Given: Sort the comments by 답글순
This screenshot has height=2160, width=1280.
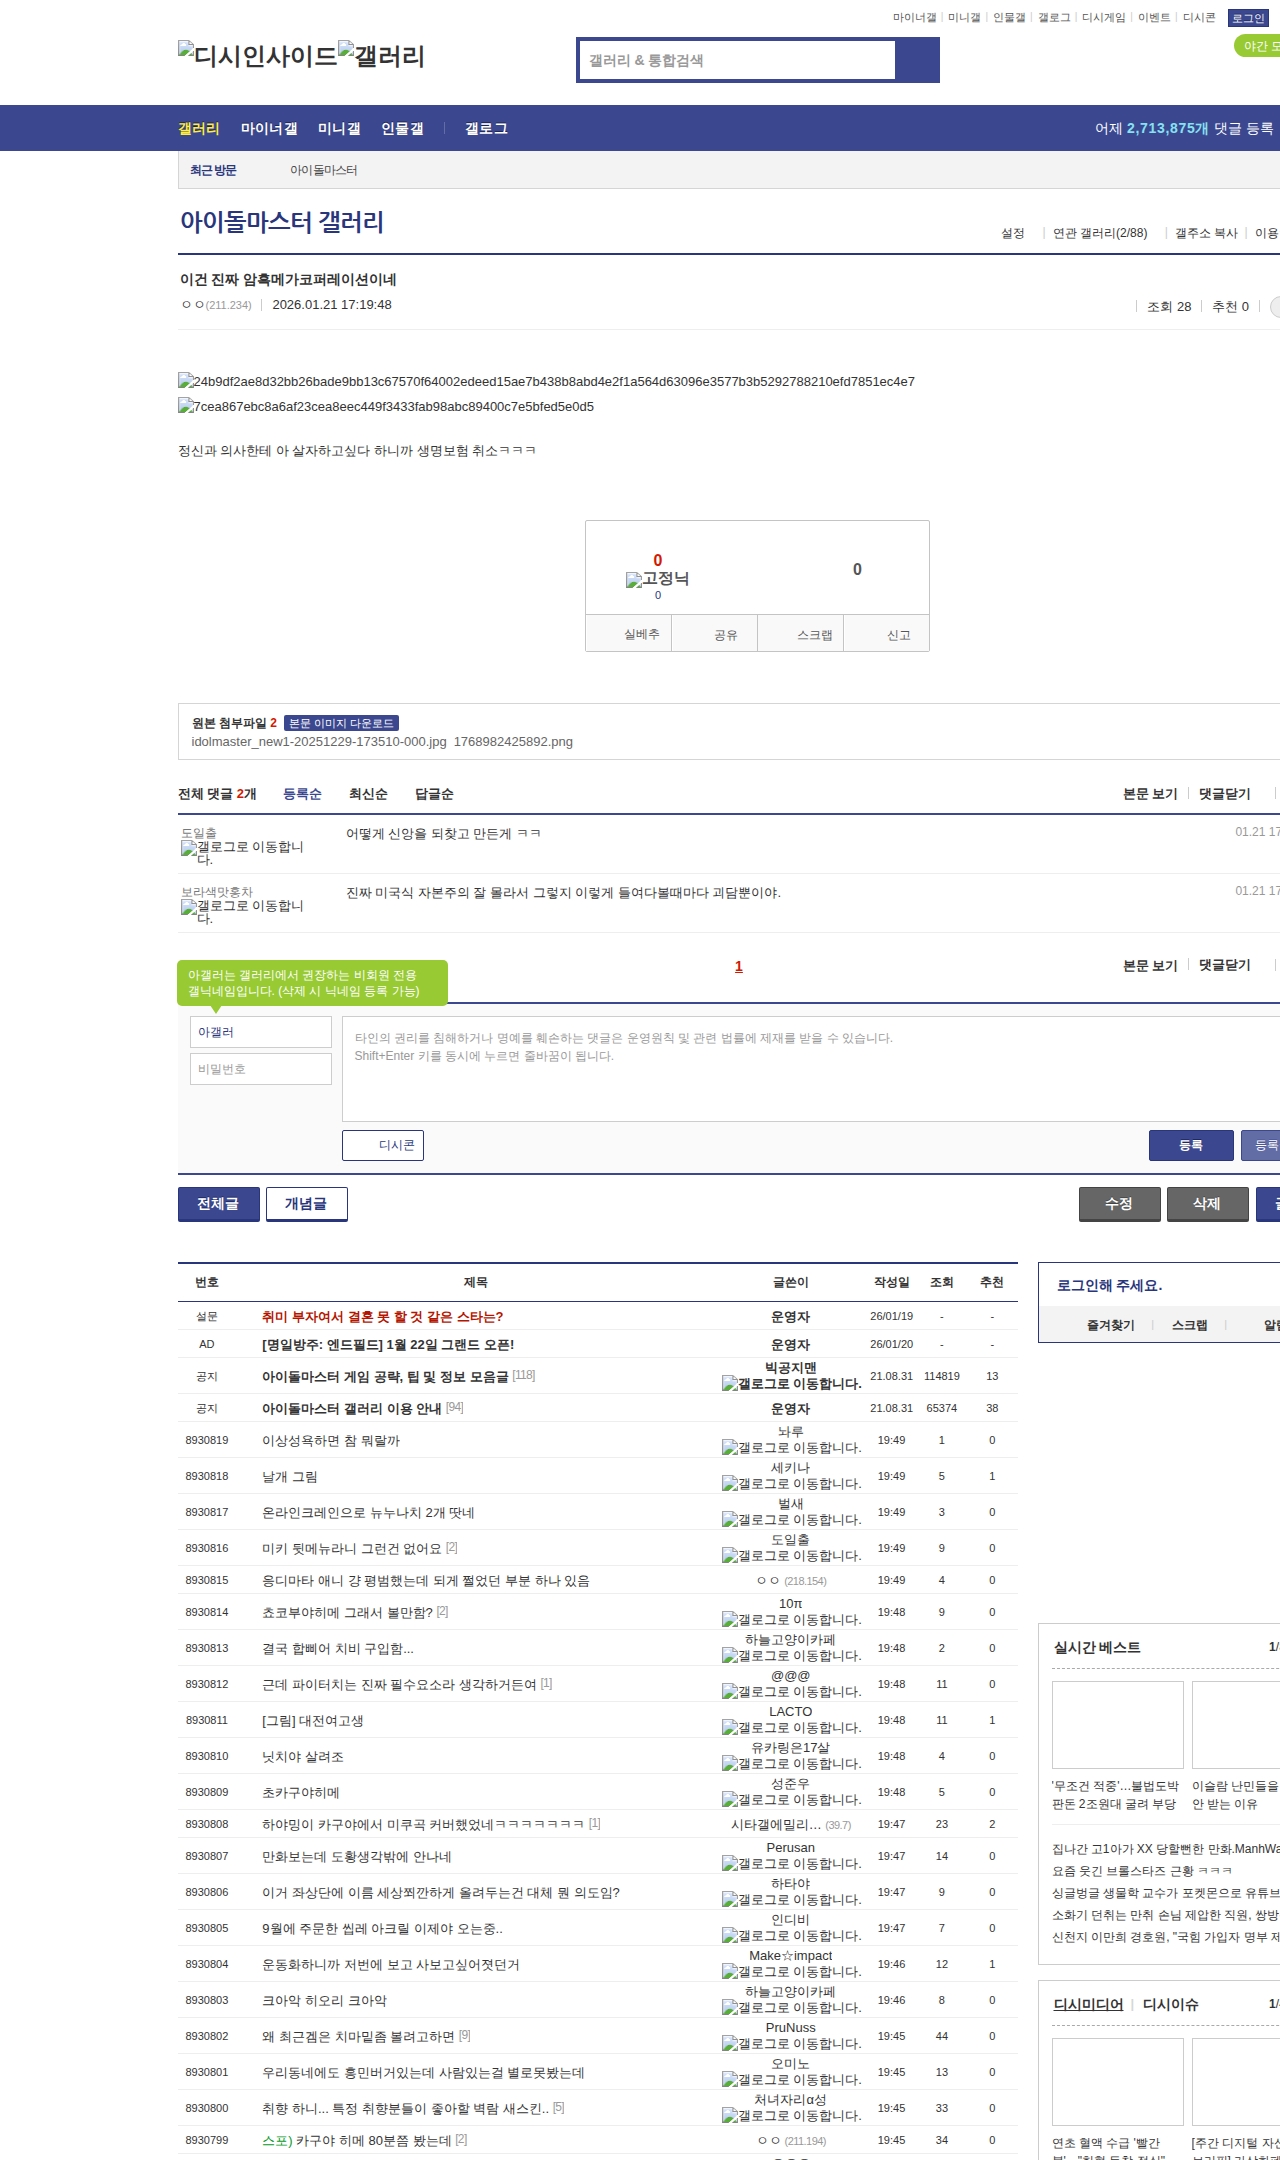Looking at the screenshot, I should point(434,794).
